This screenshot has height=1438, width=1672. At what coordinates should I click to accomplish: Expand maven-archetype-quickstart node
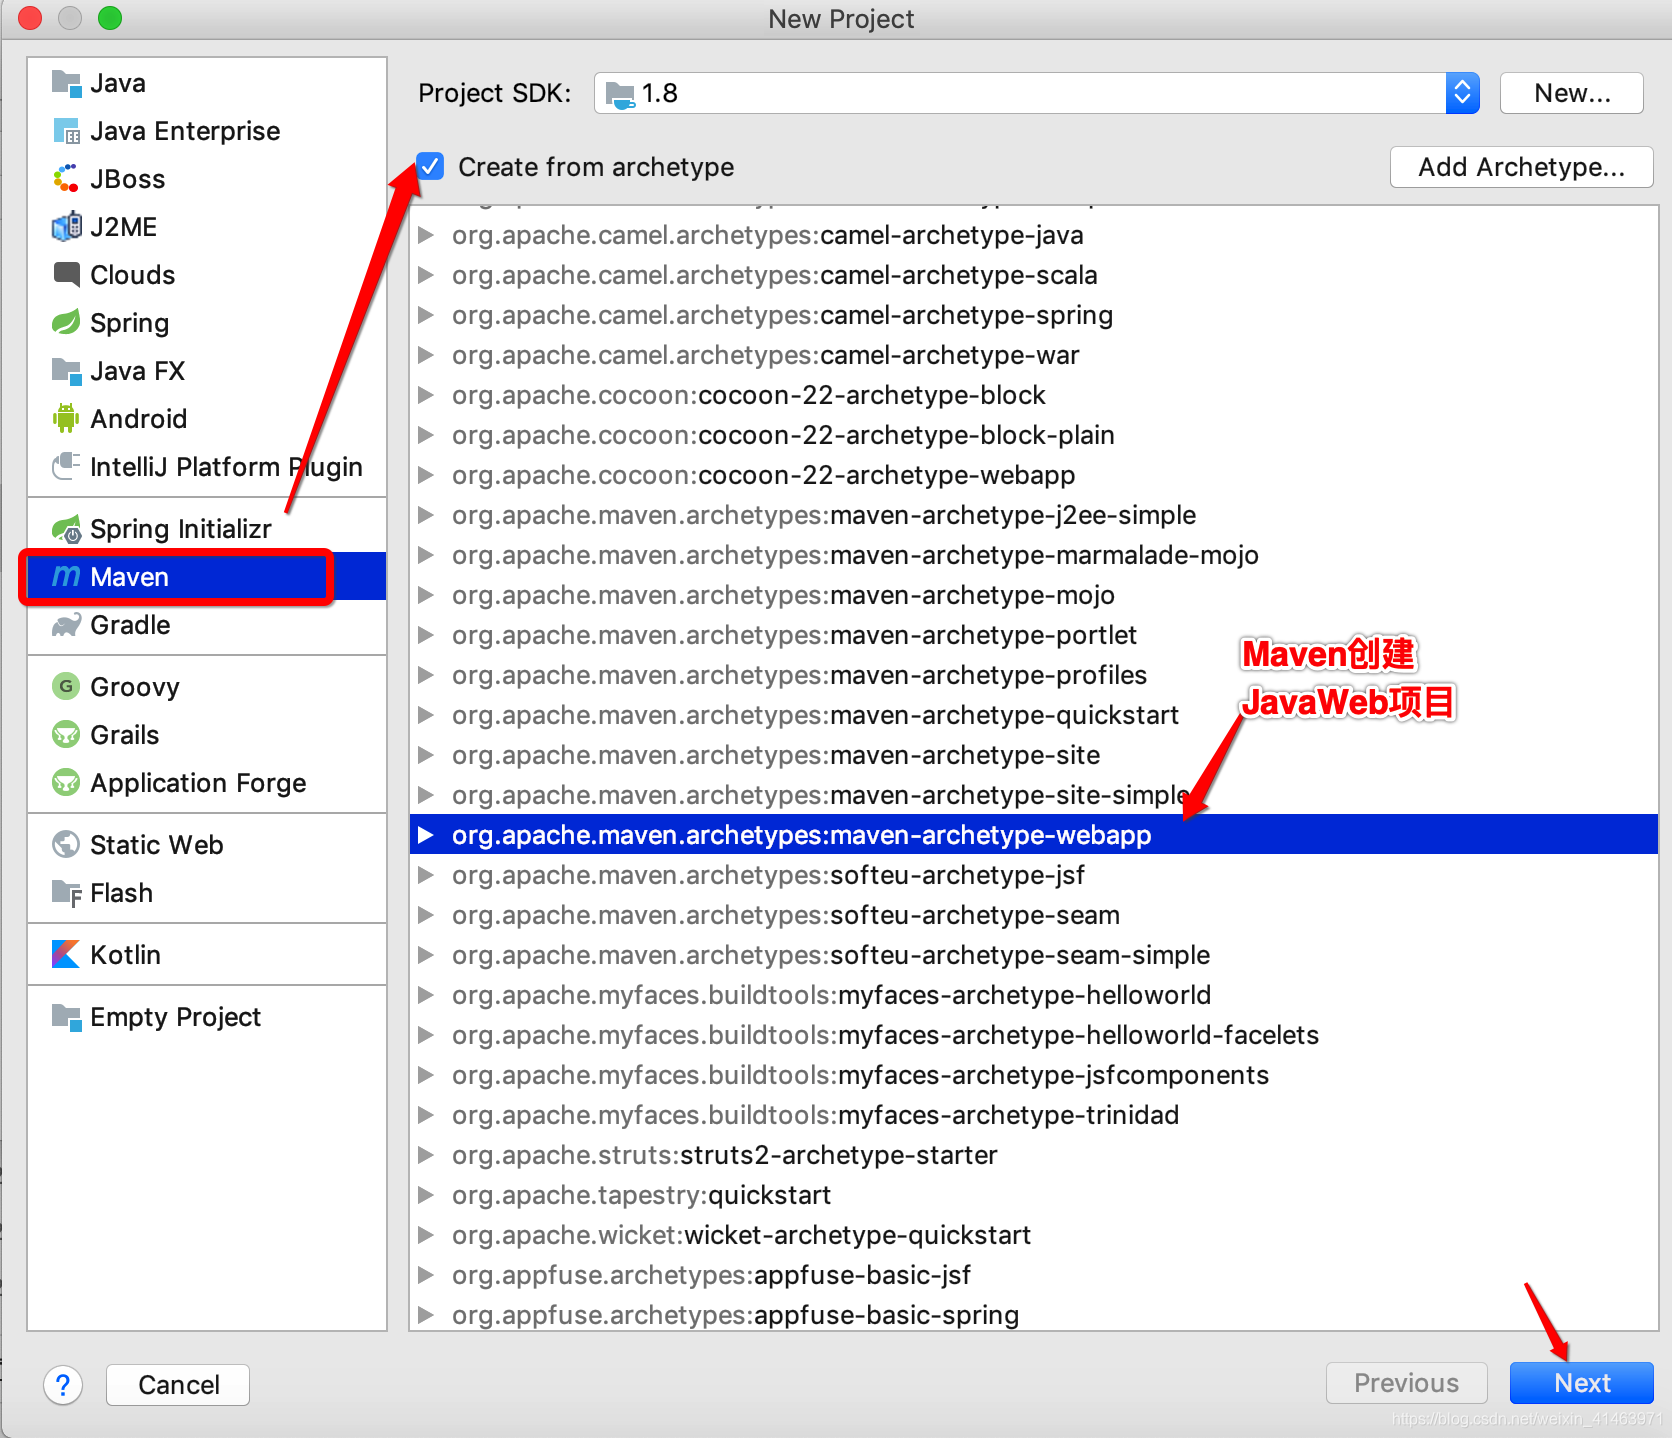point(426,715)
